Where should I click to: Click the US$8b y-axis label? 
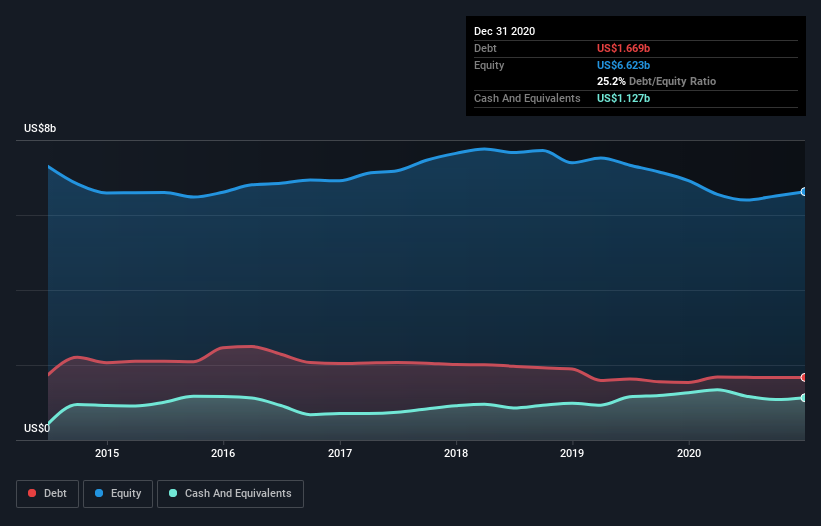(x=40, y=128)
